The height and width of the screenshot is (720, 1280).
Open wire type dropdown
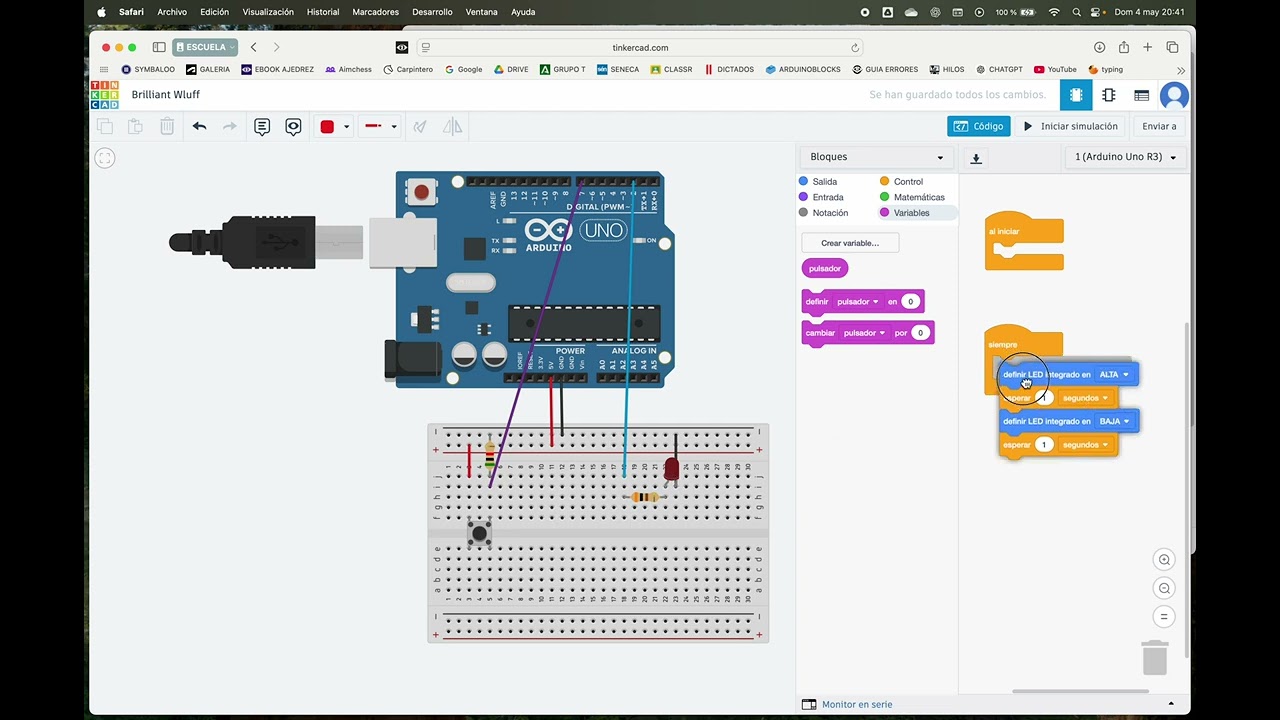(x=393, y=126)
